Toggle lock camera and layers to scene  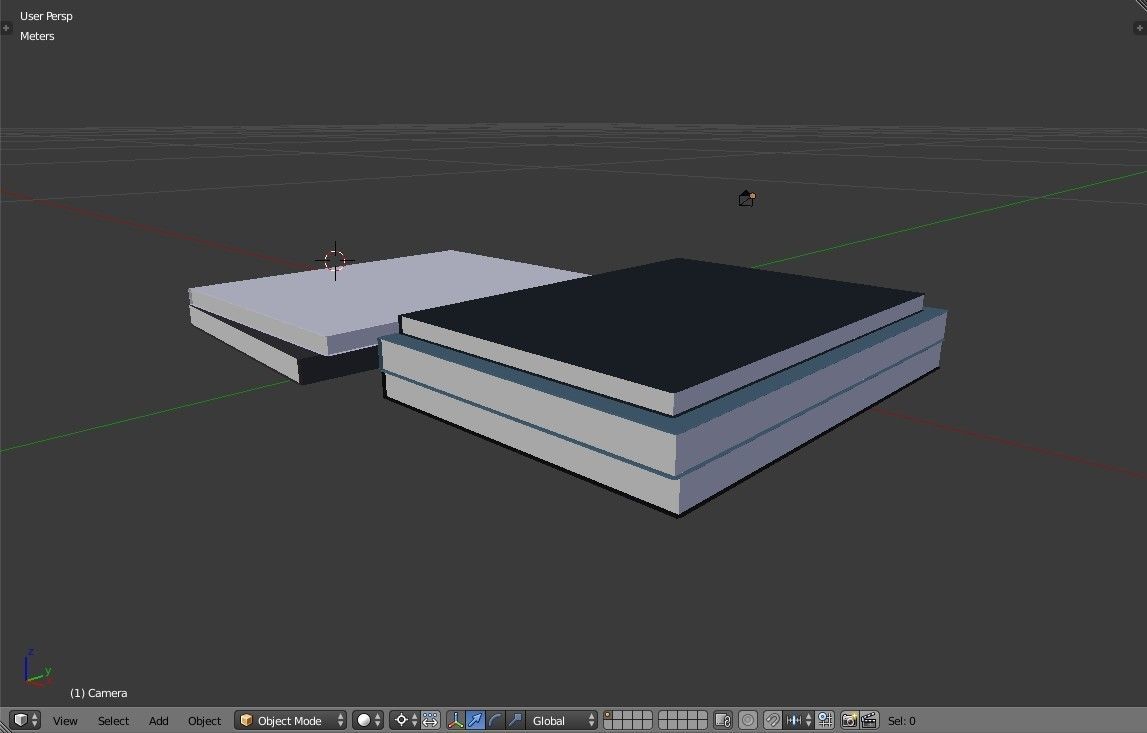723,721
